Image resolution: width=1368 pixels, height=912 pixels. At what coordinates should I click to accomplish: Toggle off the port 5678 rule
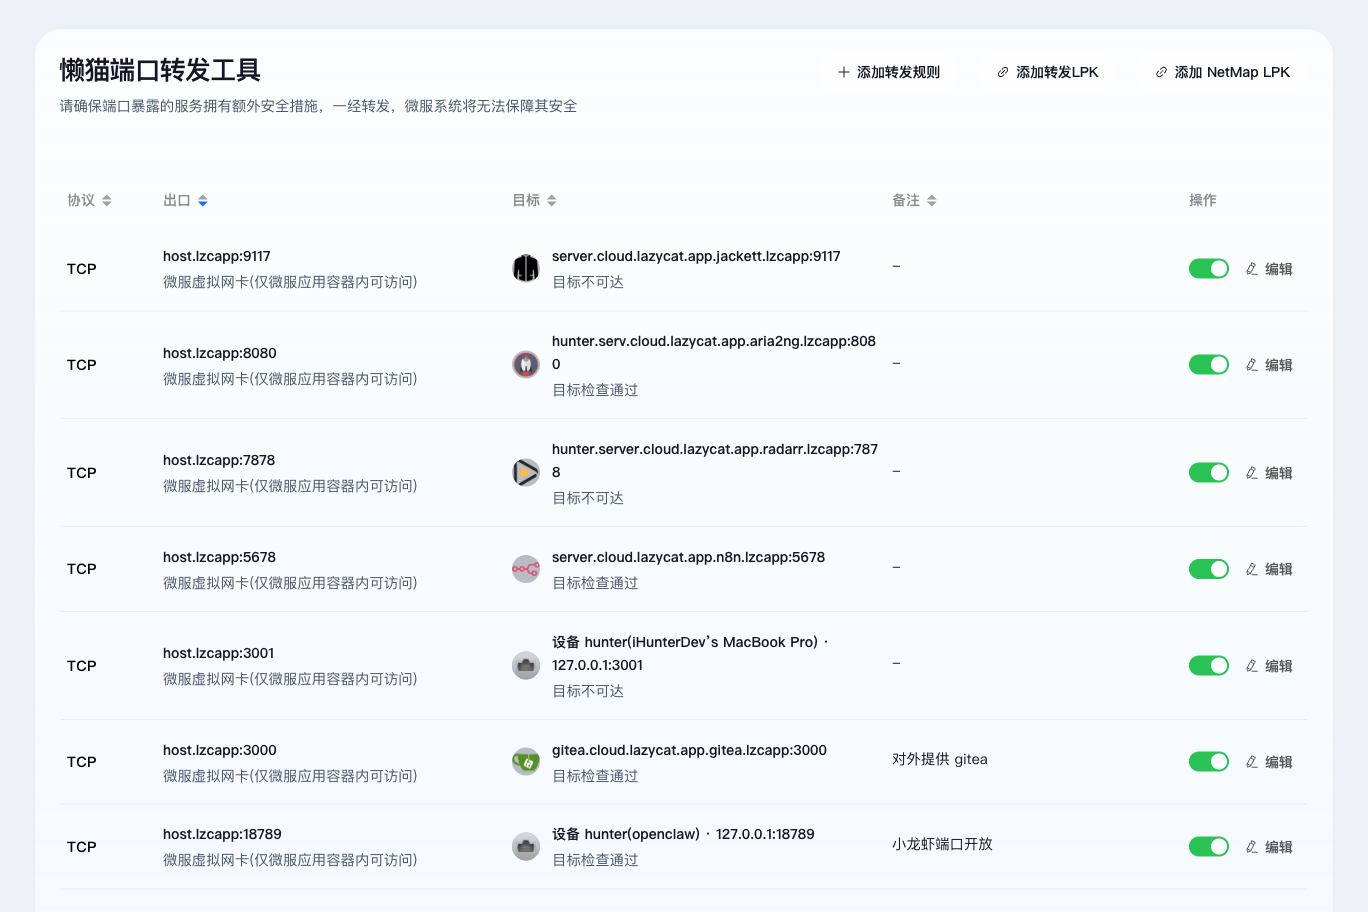click(x=1209, y=569)
